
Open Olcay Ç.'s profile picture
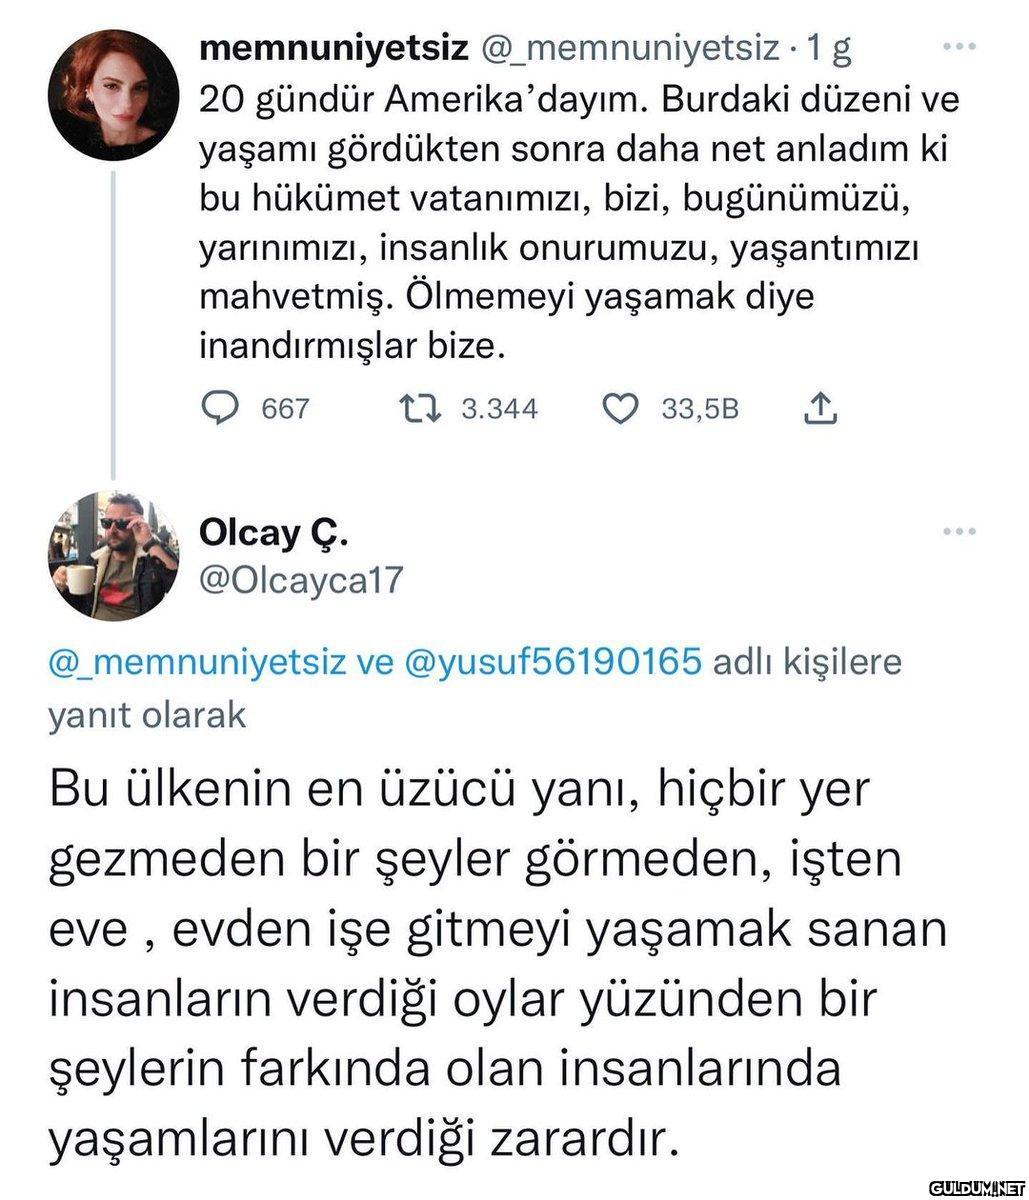point(113,556)
